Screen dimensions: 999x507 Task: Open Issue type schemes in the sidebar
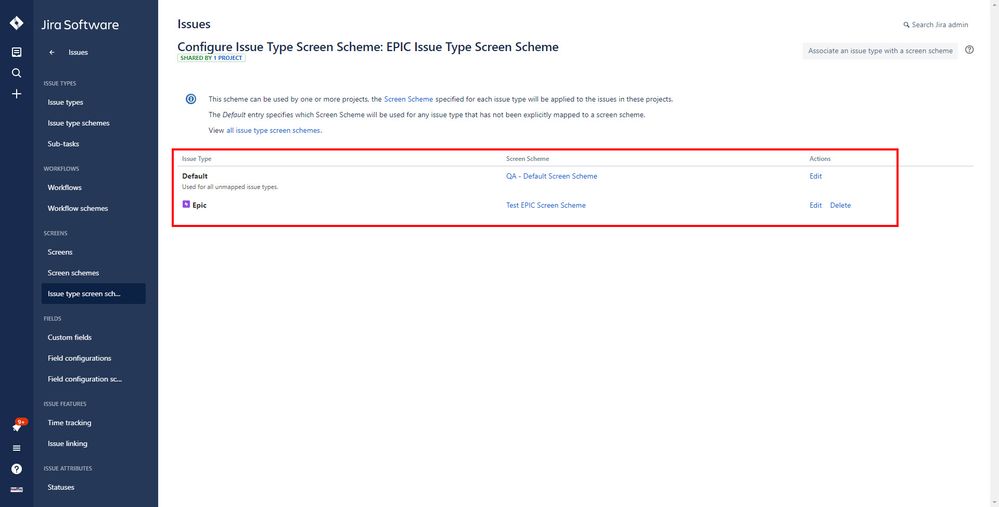pos(78,123)
